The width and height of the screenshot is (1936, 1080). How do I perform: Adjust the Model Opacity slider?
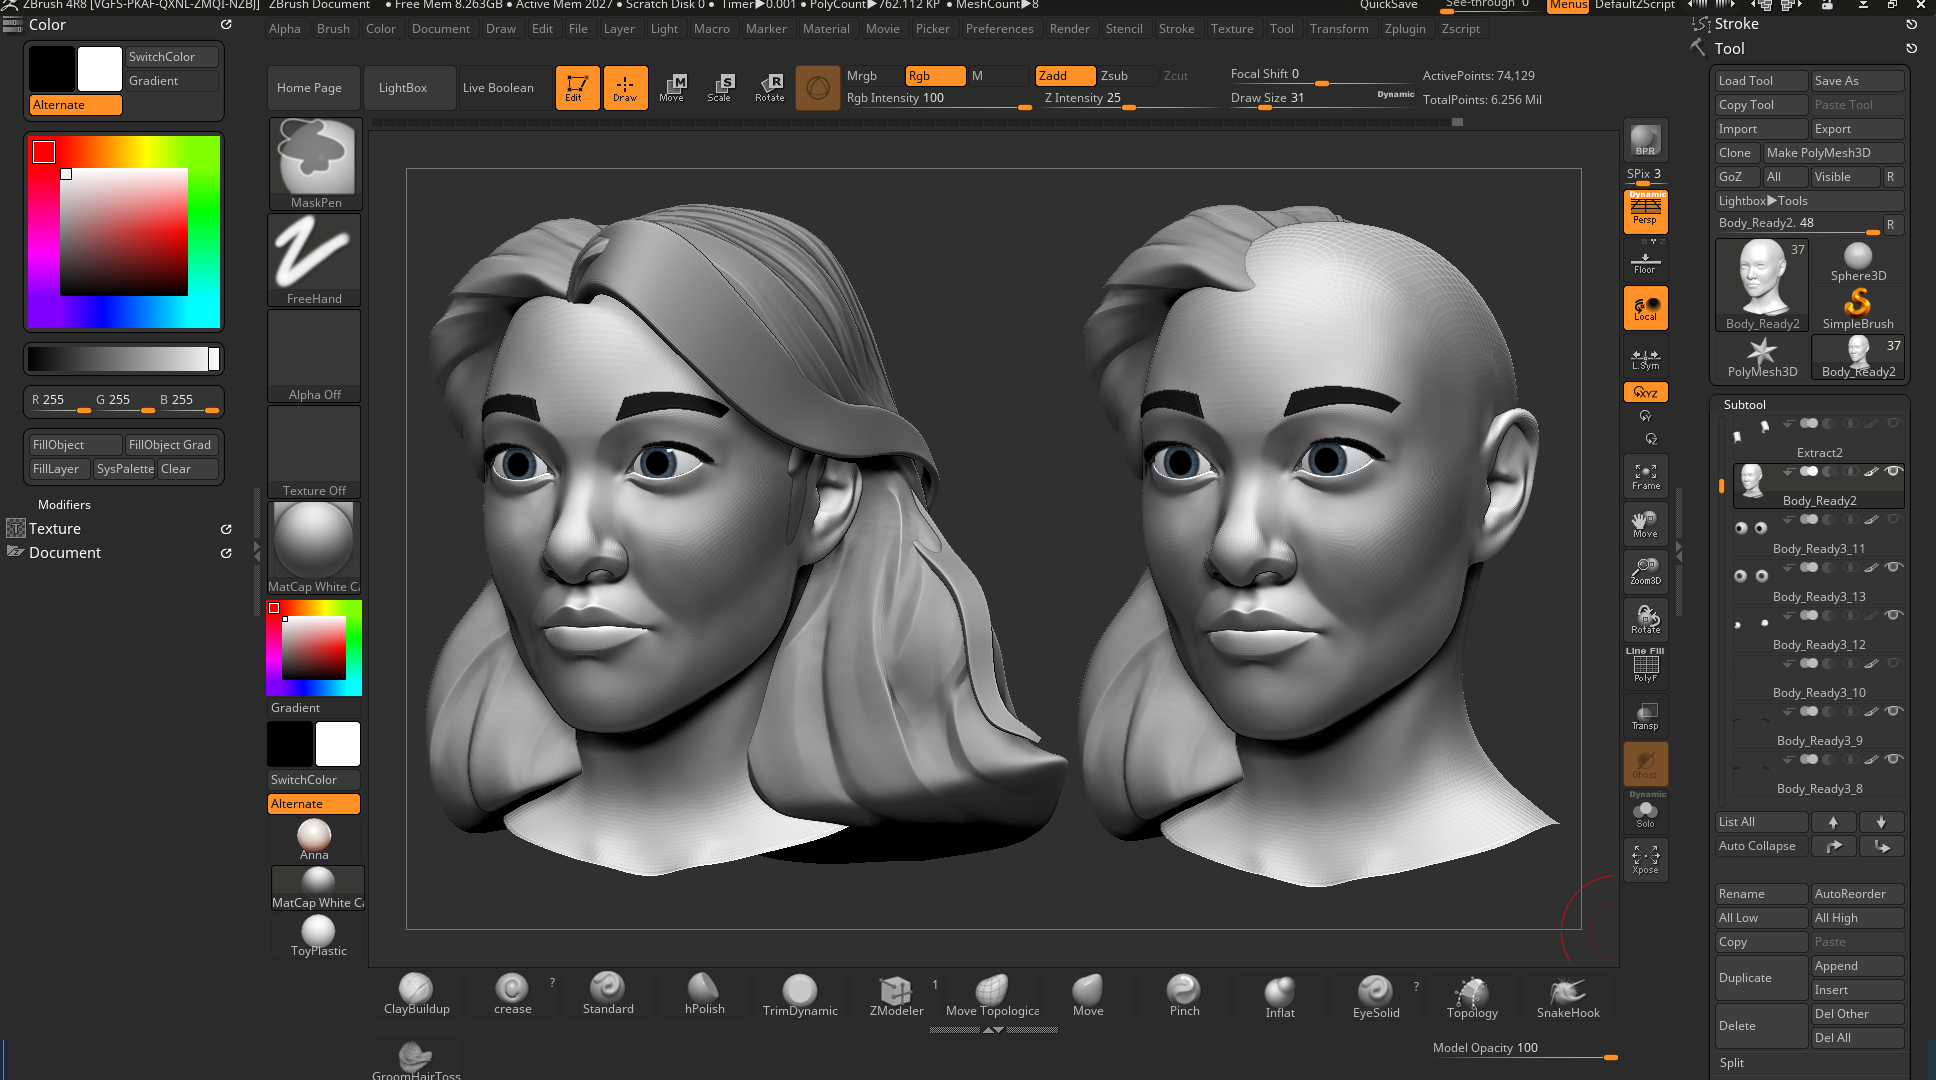pyautogui.click(x=1525, y=1049)
